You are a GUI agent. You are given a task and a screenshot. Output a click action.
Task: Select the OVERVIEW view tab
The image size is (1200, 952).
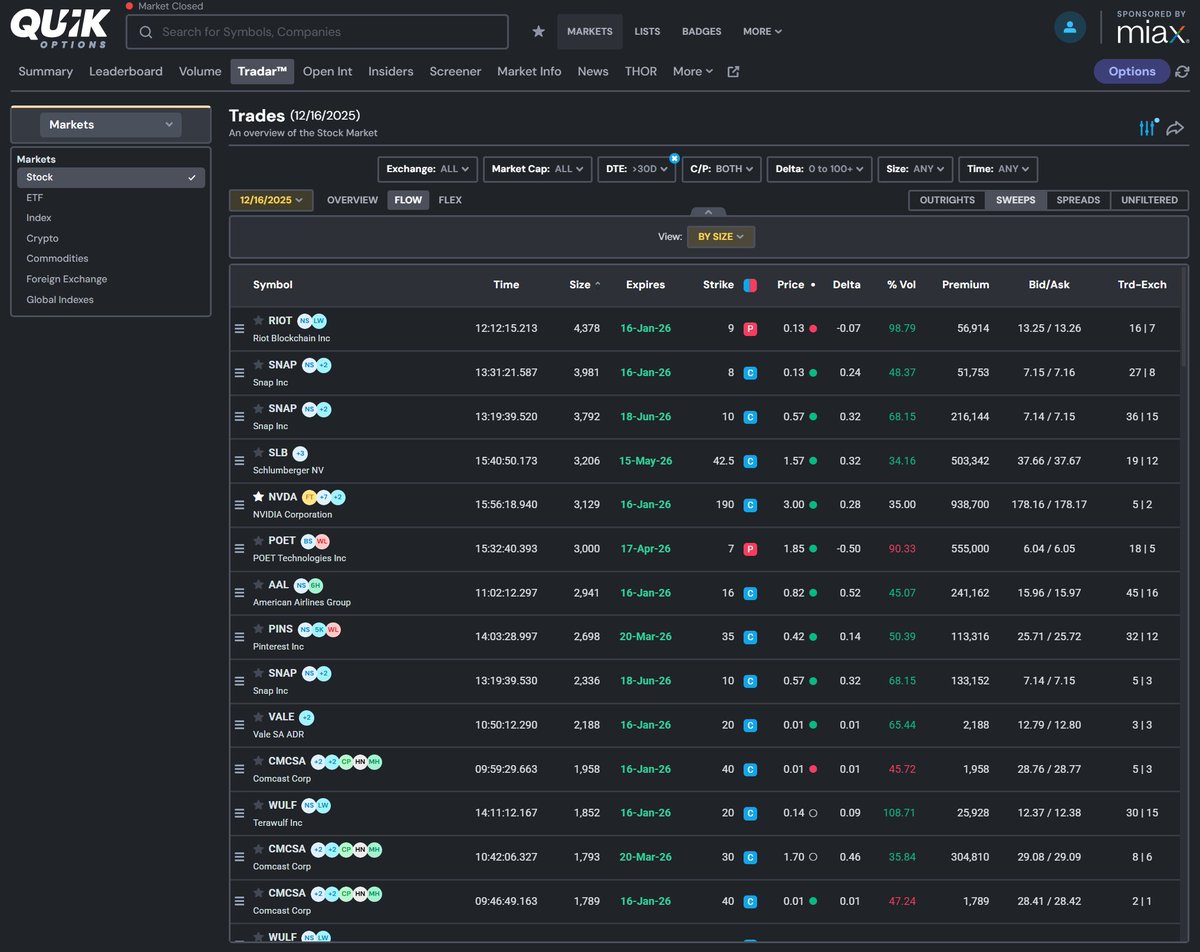coord(352,200)
